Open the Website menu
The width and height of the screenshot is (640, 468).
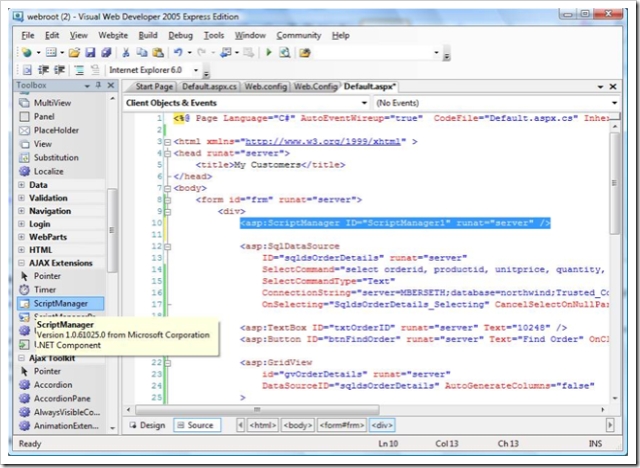click(113, 35)
